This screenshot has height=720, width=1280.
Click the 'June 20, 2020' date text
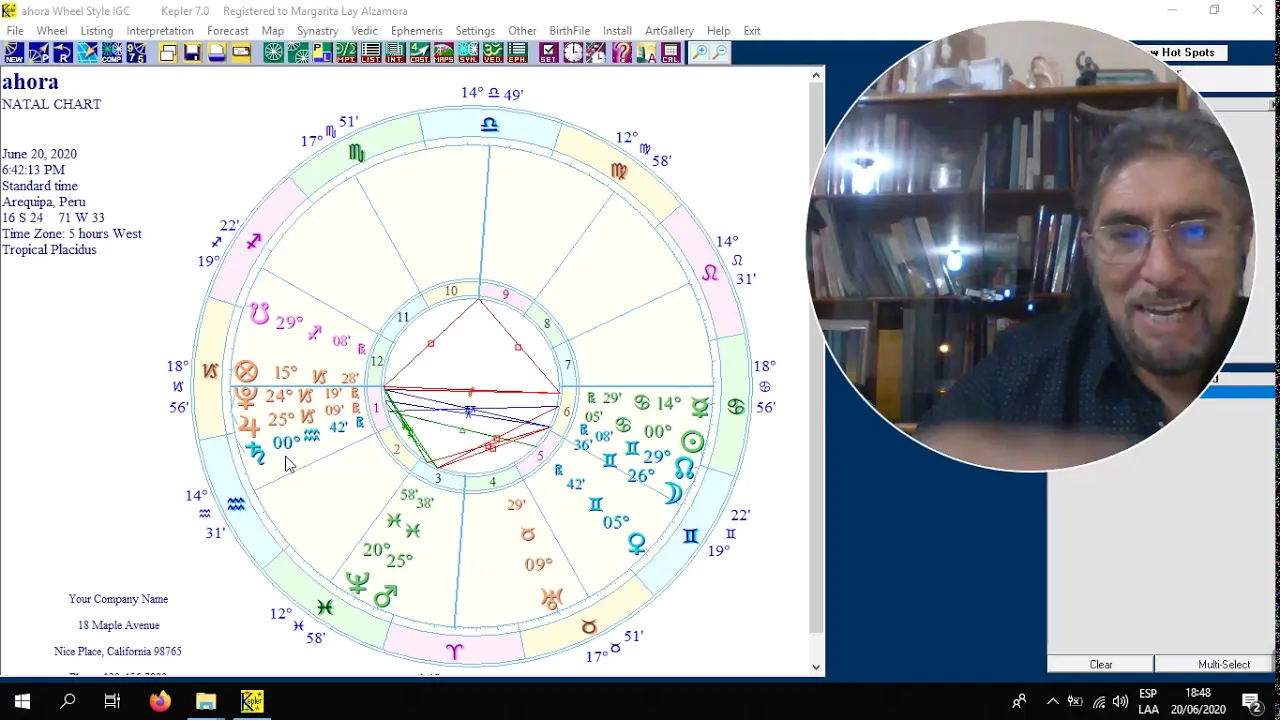[39, 154]
